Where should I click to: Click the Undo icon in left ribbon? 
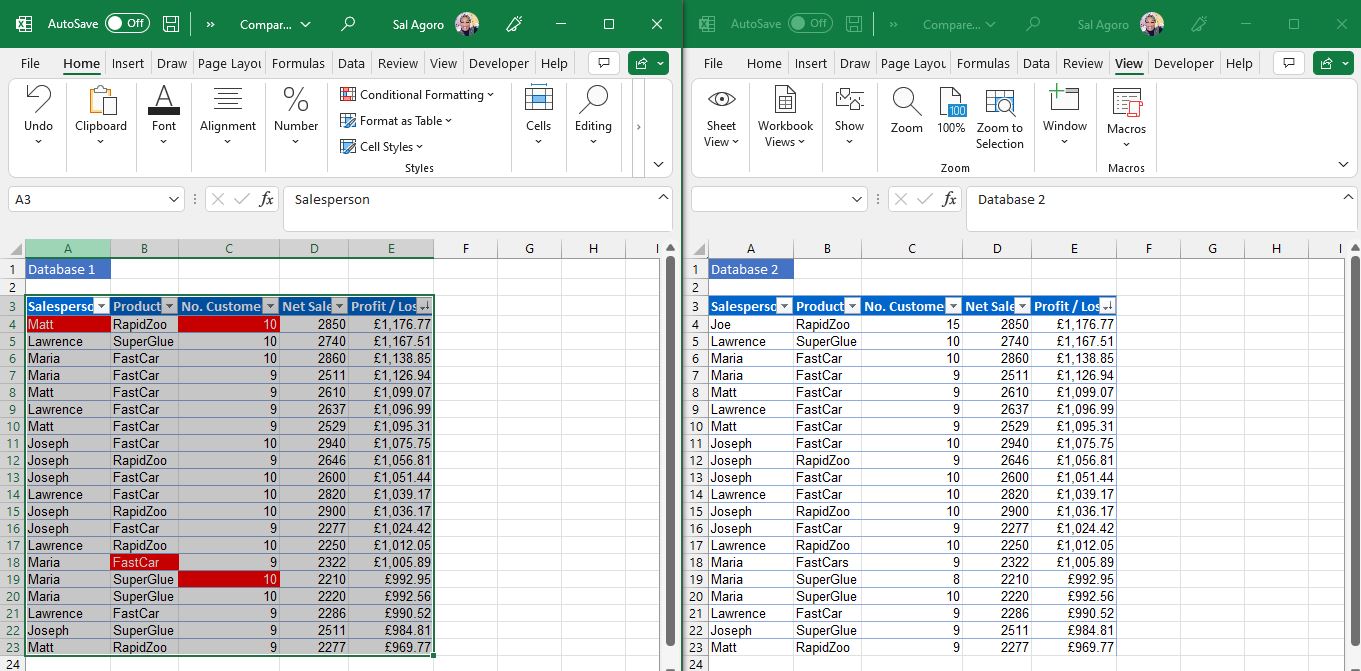(38, 100)
